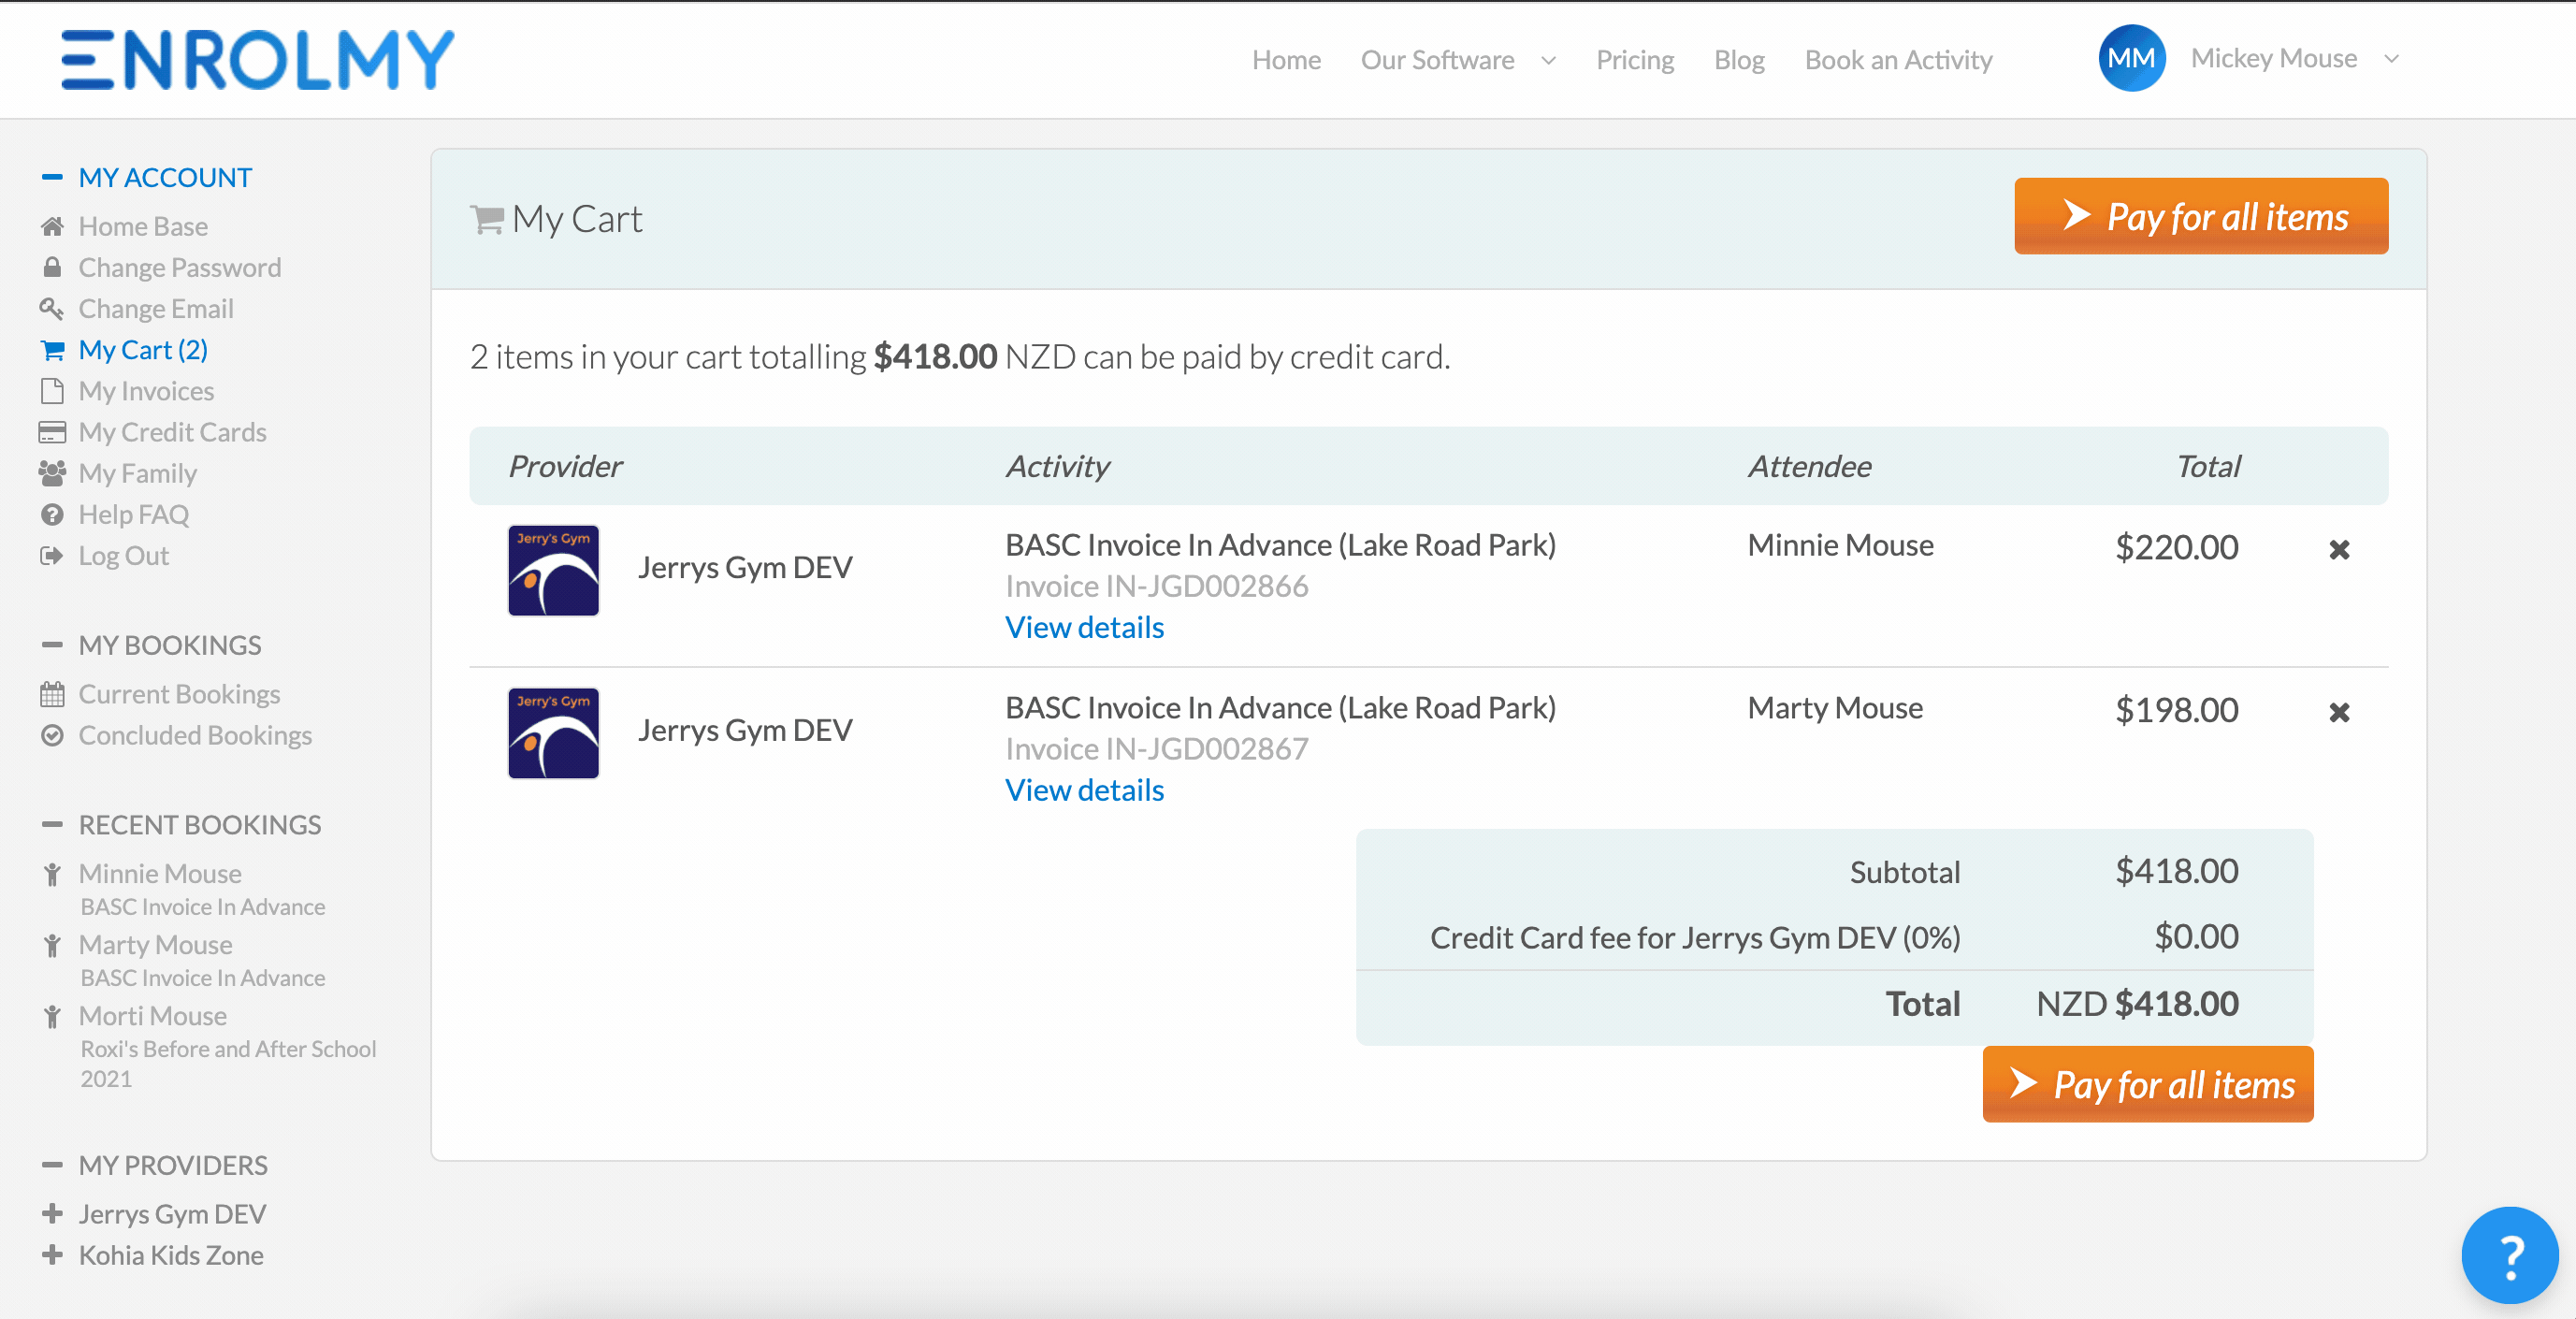Click the Credit Card fee $0.00 value
This screenshot has width=2576, height=1319.
coord(2196,936)
